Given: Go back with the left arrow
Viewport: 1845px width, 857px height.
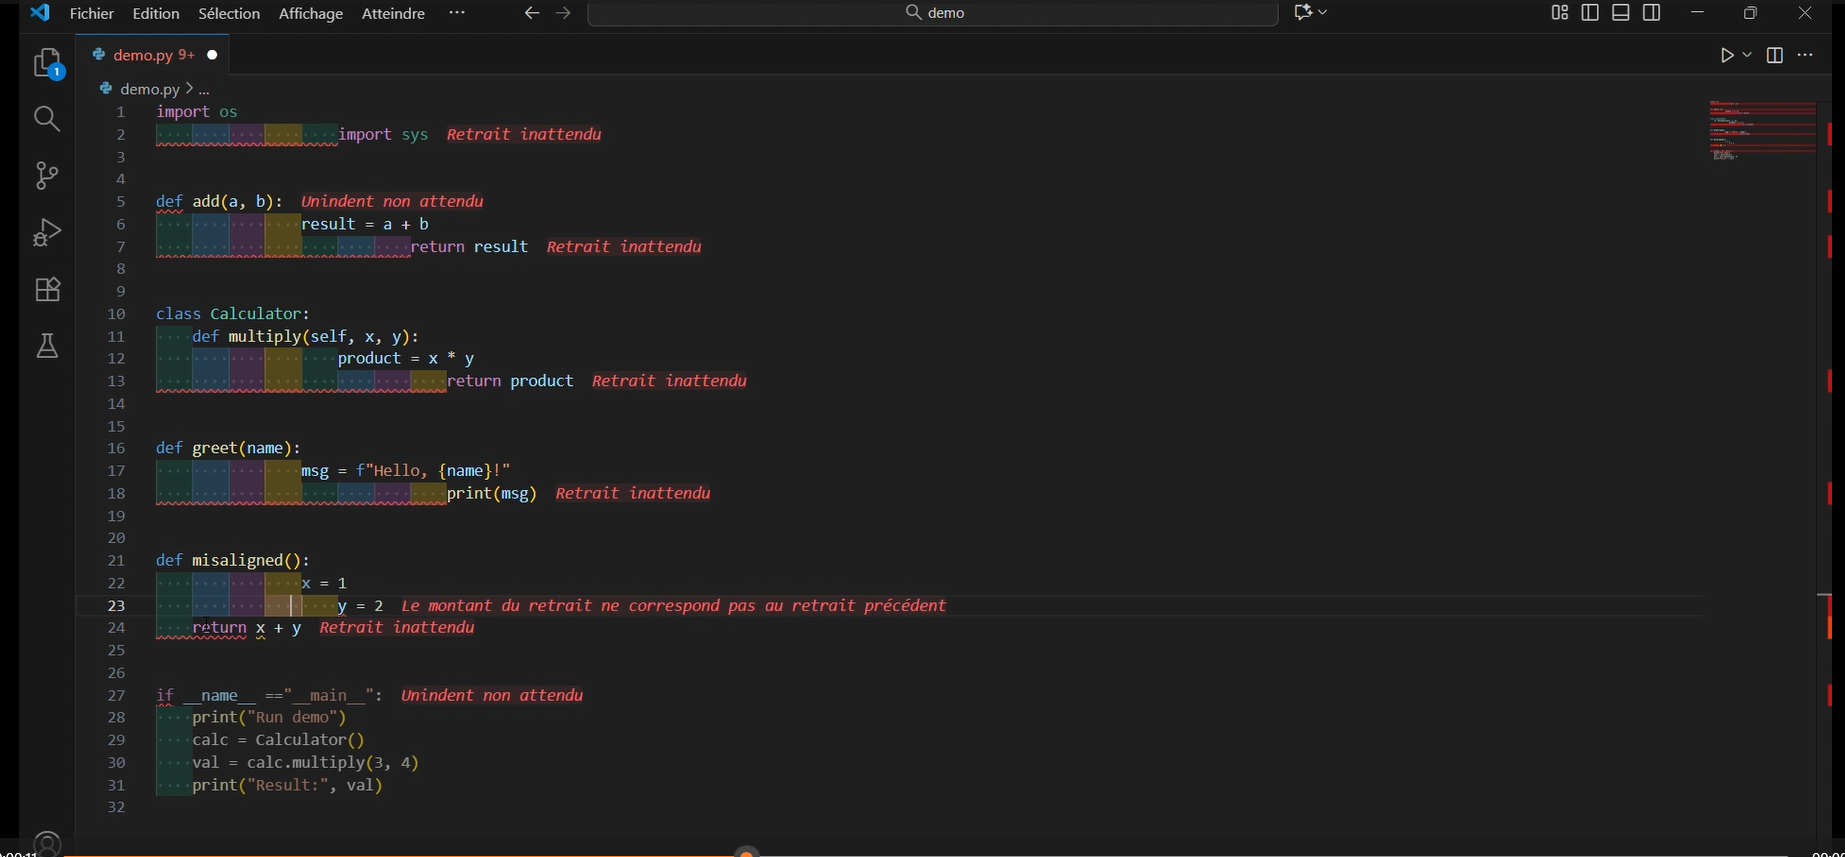Looking at the screenshot, I should point(532,13).
